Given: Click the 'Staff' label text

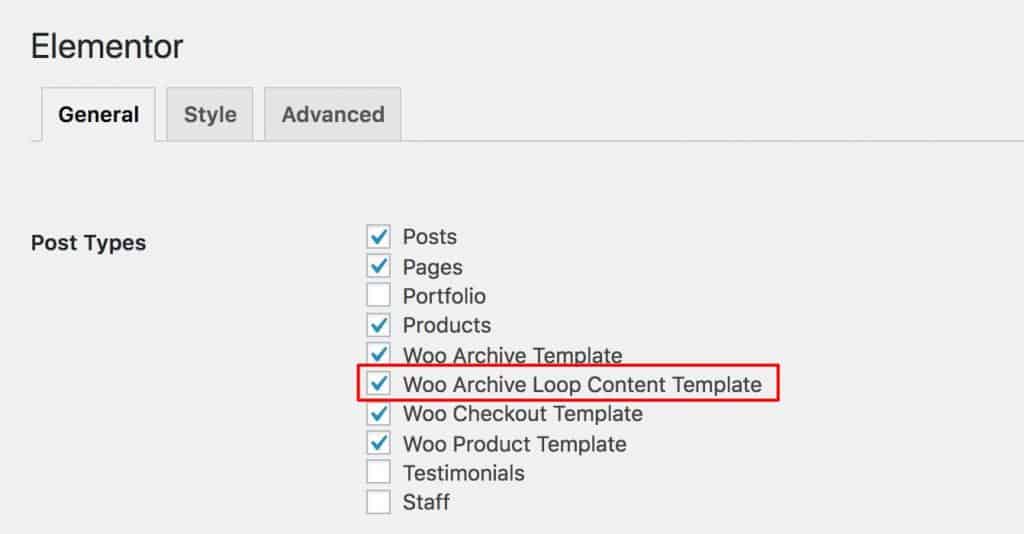Looking at the screenshot, I should click(x=426, y=502).
